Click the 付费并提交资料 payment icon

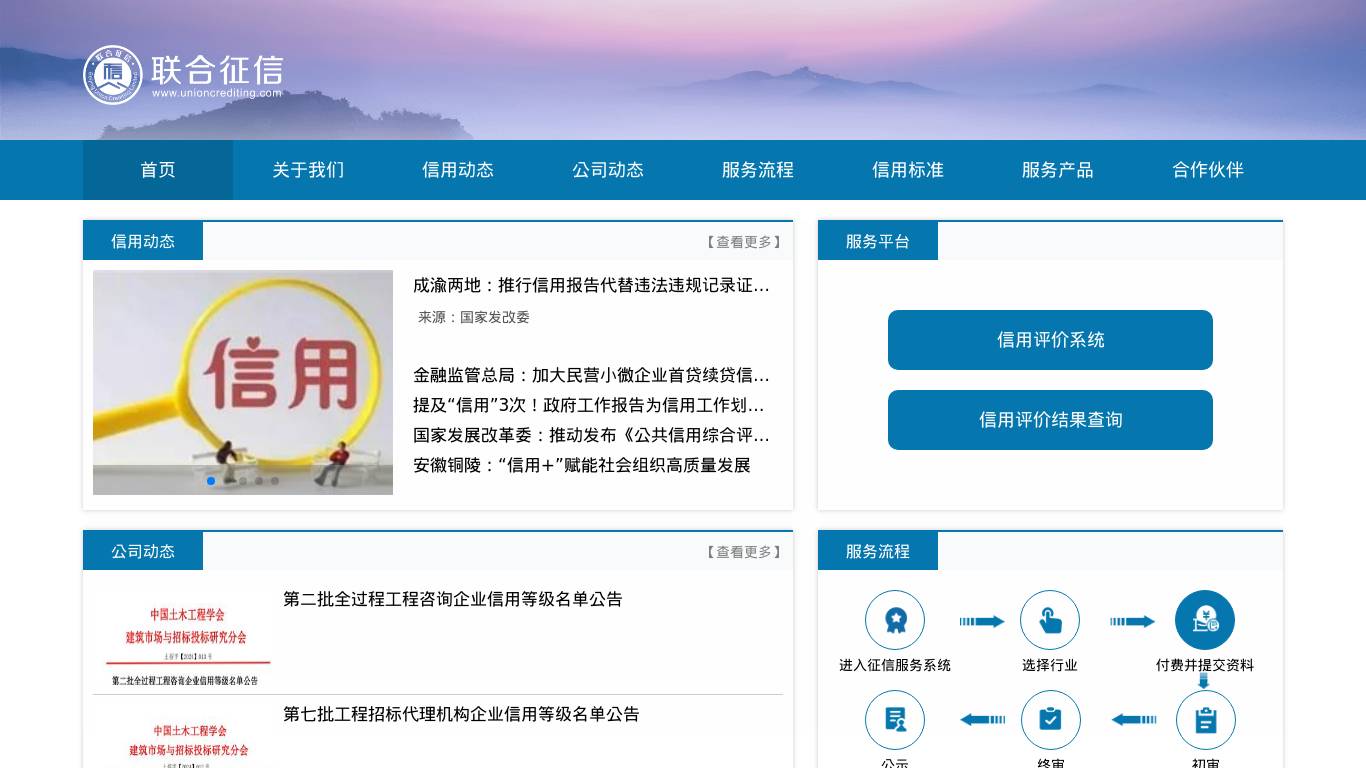(1205, 620)
